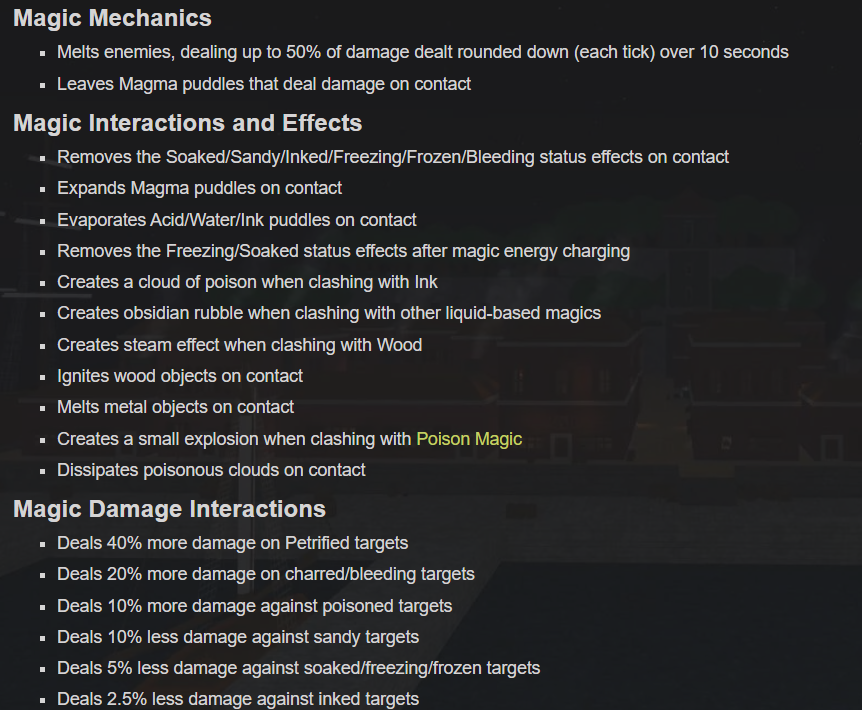Click the 20% more damage on charred/bleeding line
The height and width of the screenshot is (710, 862).
pos(266,574)
